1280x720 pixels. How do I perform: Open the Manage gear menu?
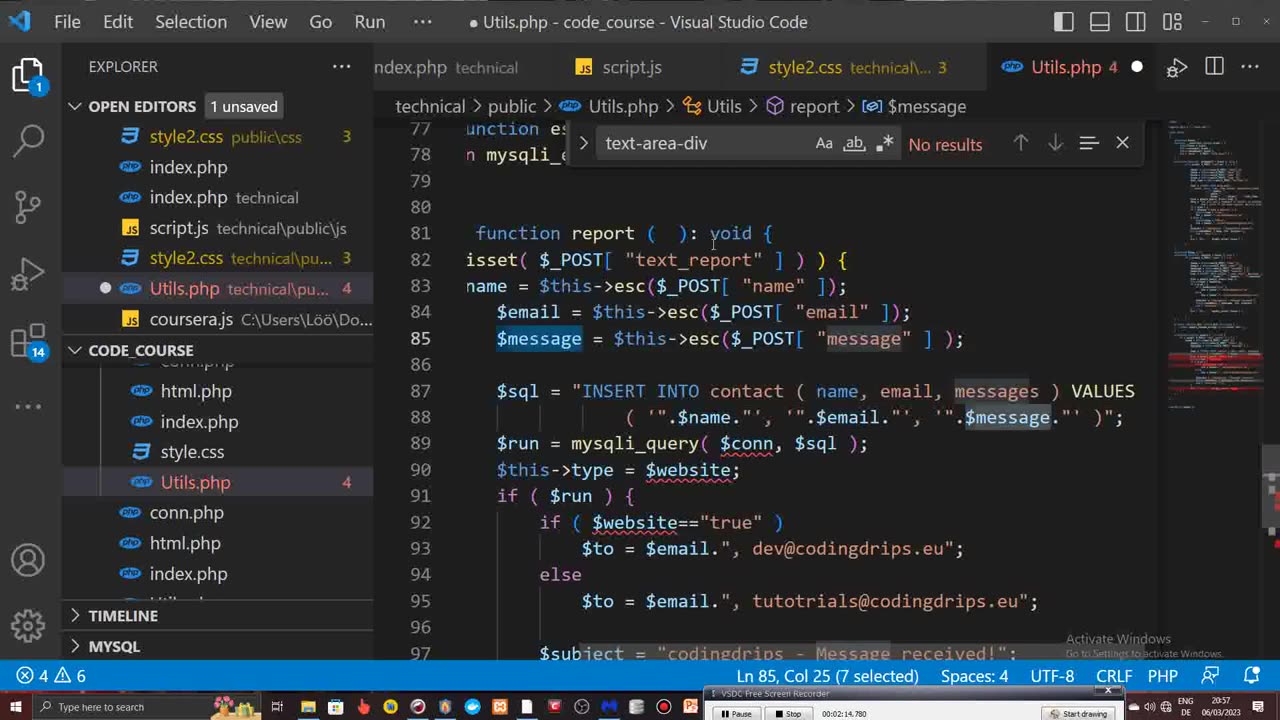pos(28,625)
